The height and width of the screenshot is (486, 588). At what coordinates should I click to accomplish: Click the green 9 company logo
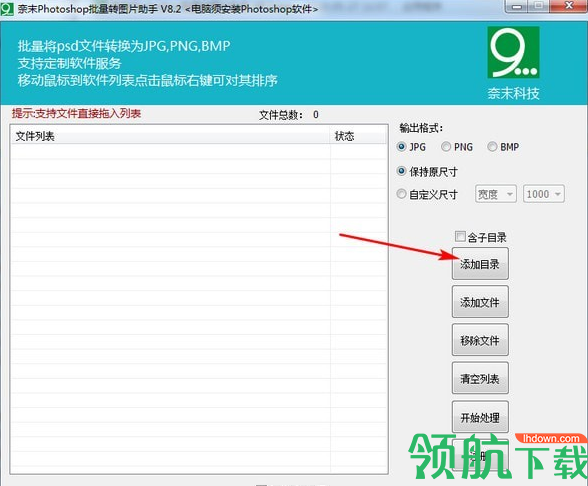point(513,52)
